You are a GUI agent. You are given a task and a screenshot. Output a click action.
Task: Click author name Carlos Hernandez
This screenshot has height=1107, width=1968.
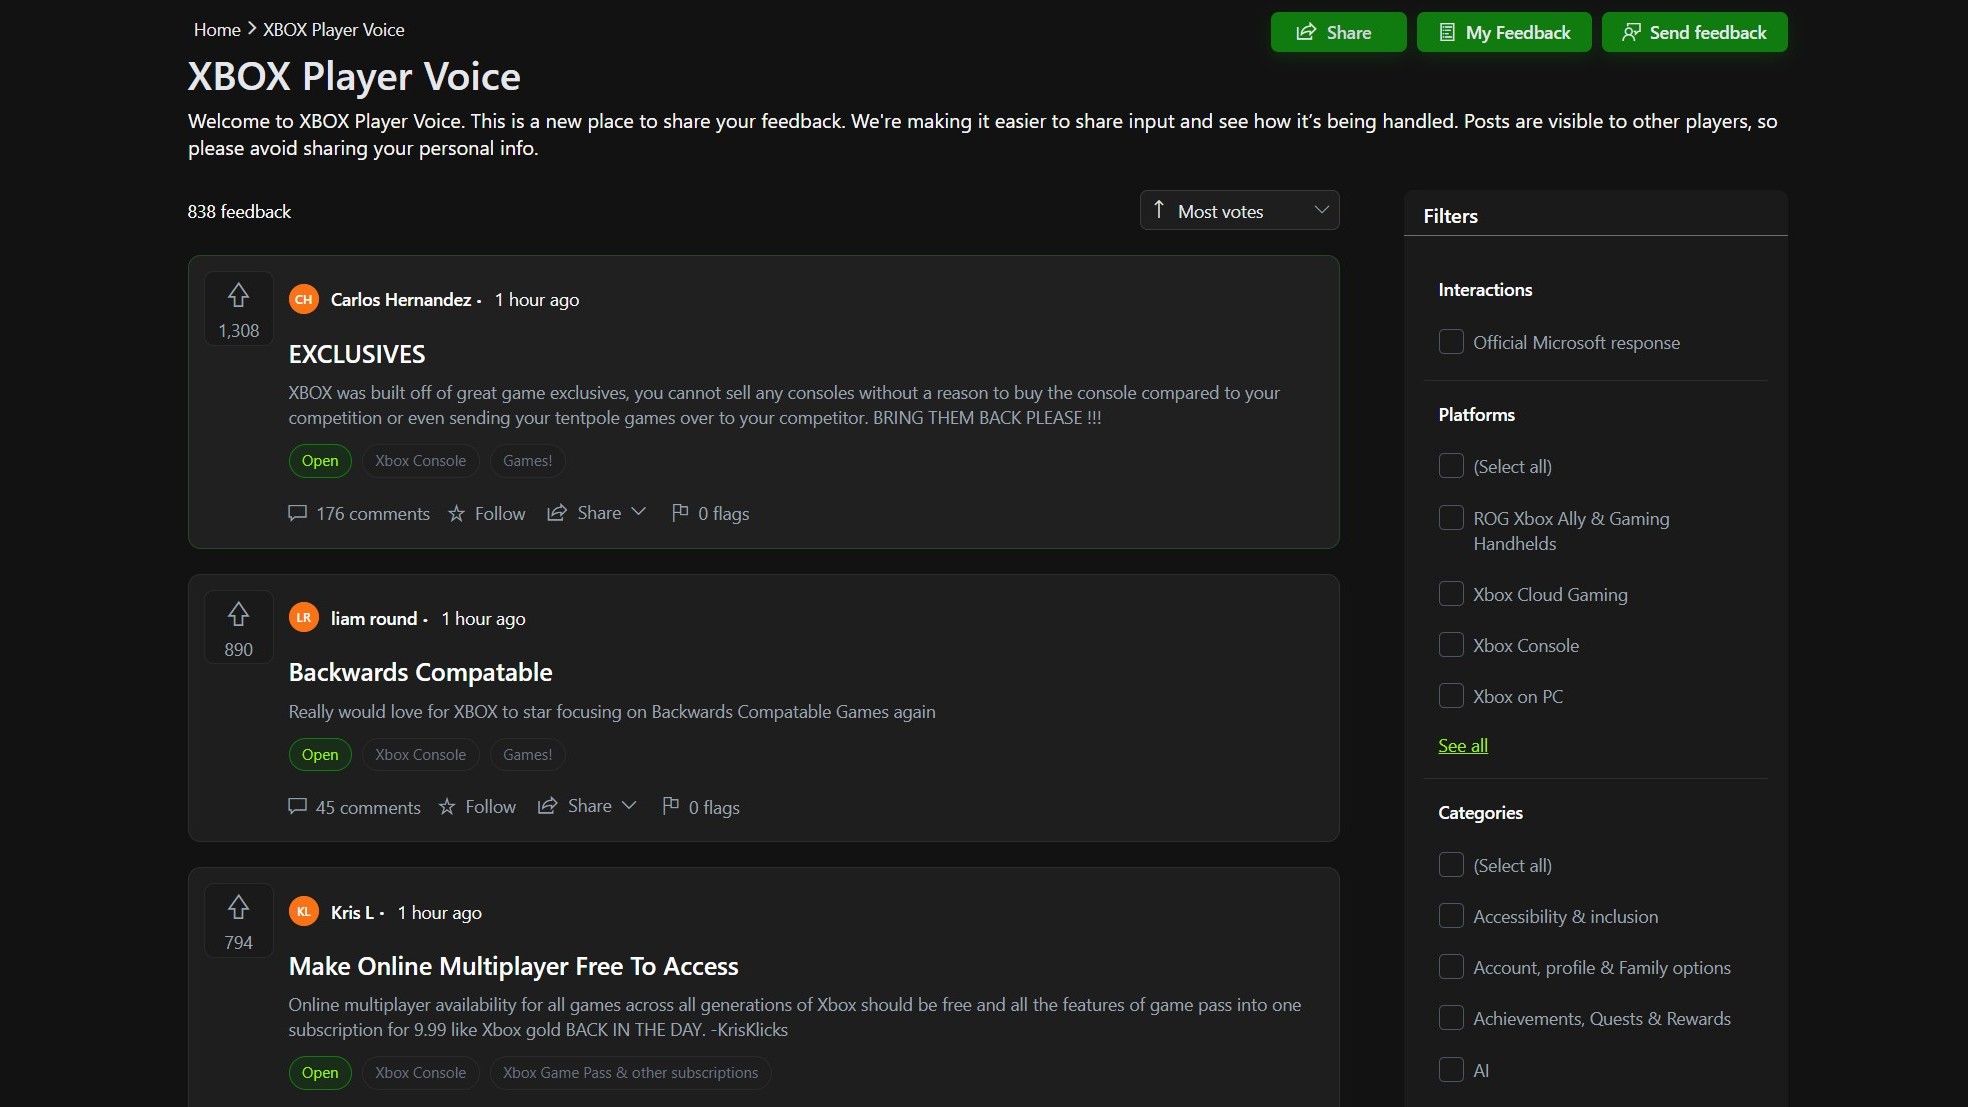[x=401, y=300]
